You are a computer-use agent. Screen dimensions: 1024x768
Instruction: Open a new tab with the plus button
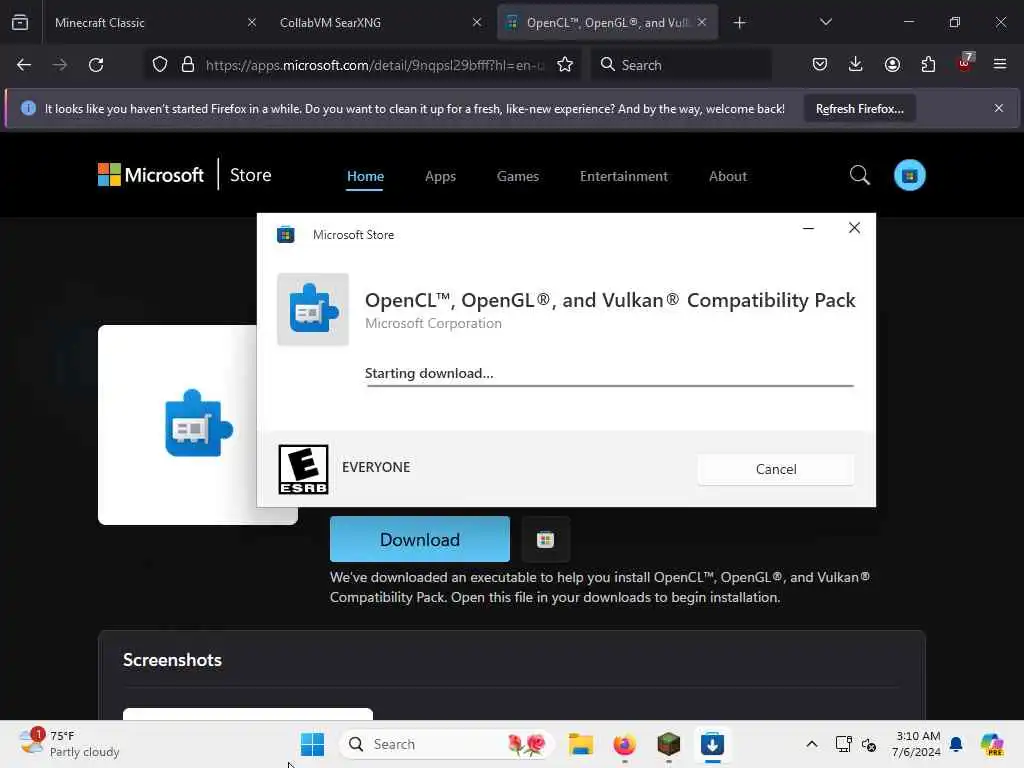click(739, 23)
